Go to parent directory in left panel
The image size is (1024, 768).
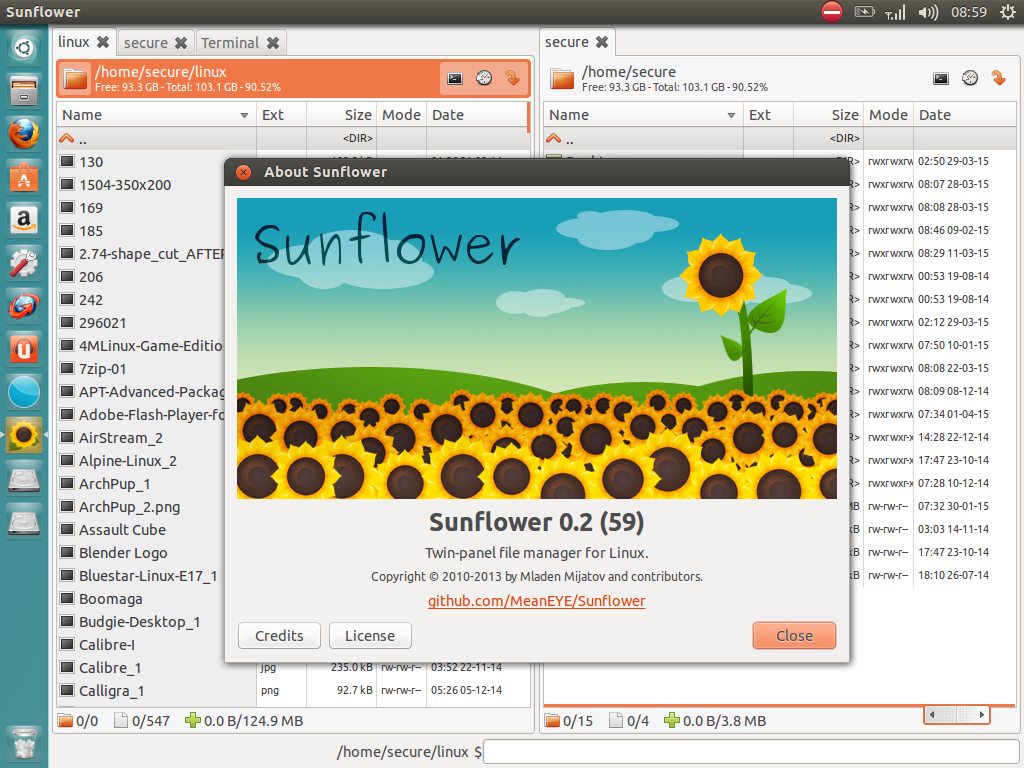pos(293,138)
